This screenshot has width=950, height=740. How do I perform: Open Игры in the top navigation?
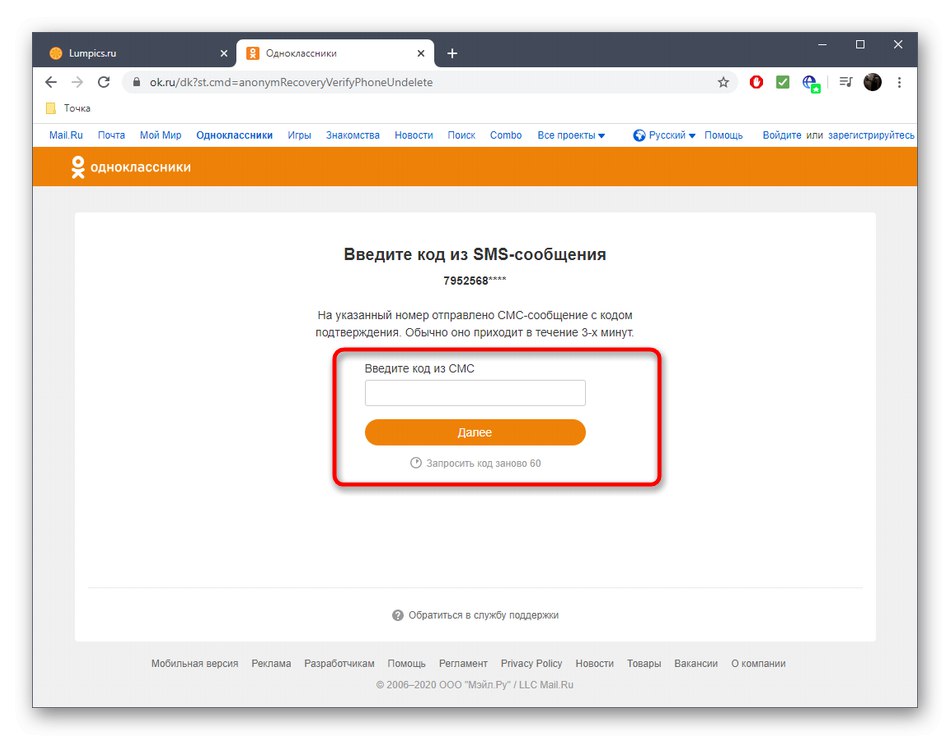point(299,135)
